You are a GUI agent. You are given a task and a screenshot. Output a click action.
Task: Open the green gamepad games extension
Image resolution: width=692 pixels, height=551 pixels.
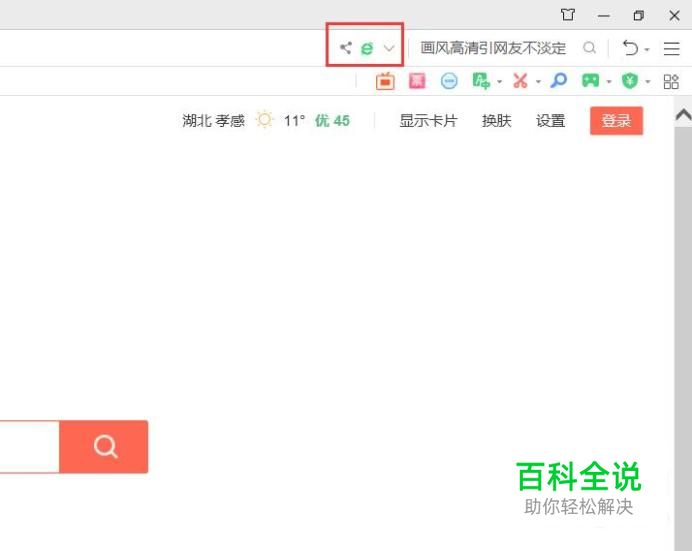click(x=590, y=81)
